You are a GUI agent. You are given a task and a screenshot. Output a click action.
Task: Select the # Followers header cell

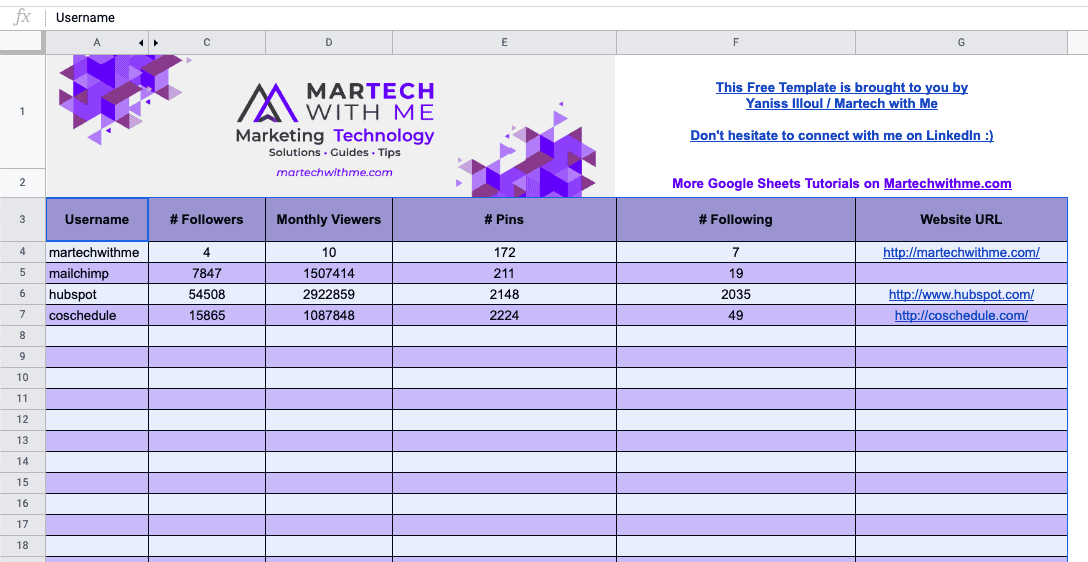(207, 219)
